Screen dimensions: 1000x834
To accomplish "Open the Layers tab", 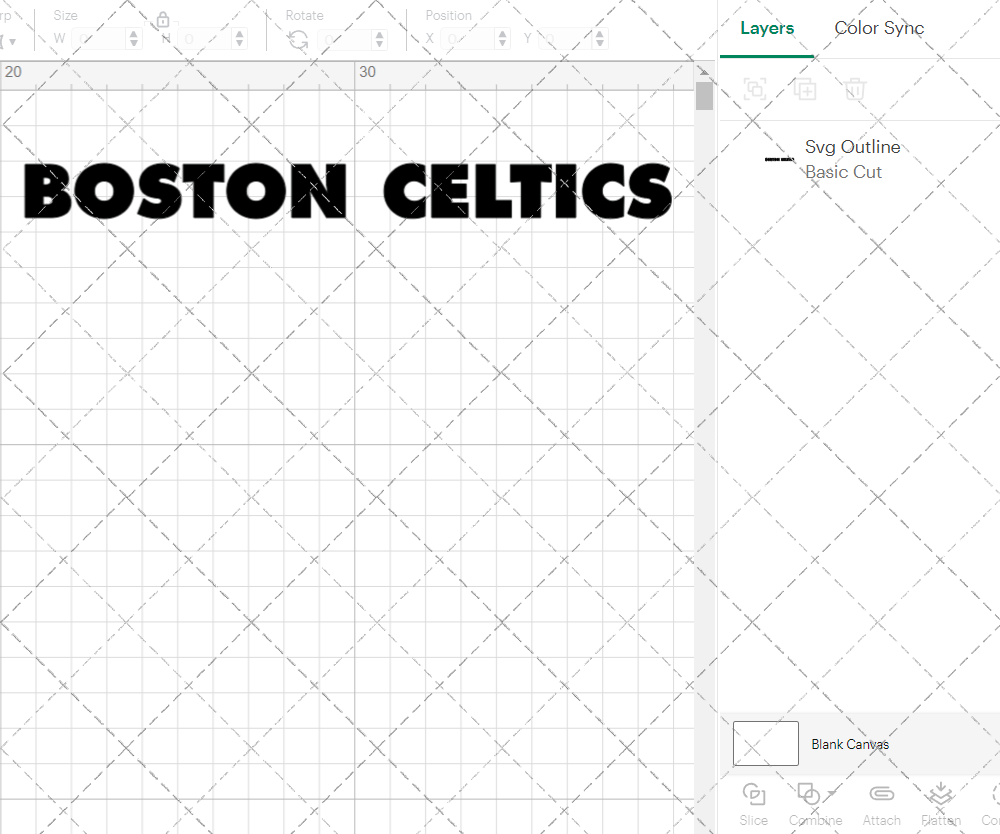I will pos(766,28).
